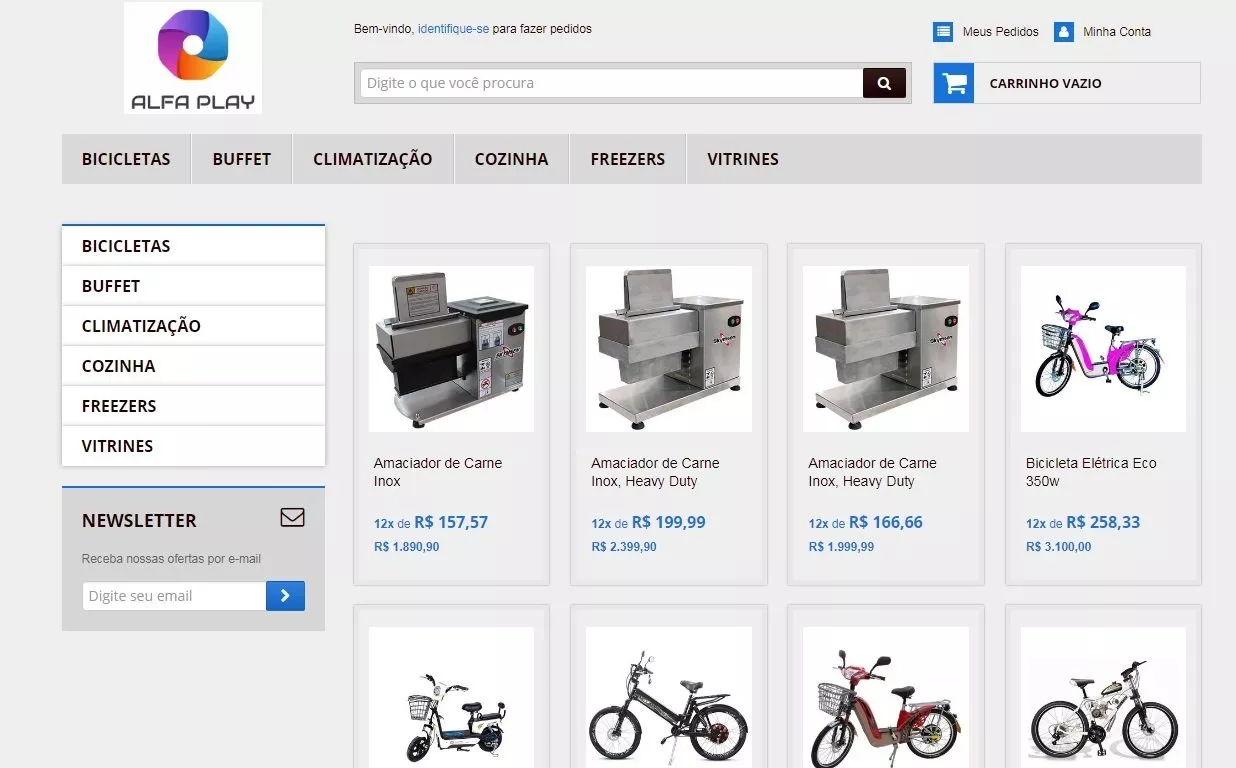Select Cozinha in sidebar categories
The width and height of the screenshot is (1236, 768).
click(x=193, y=366)
